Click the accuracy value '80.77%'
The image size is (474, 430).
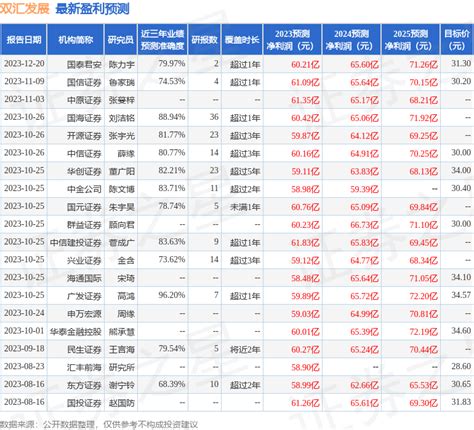(172, 153)
